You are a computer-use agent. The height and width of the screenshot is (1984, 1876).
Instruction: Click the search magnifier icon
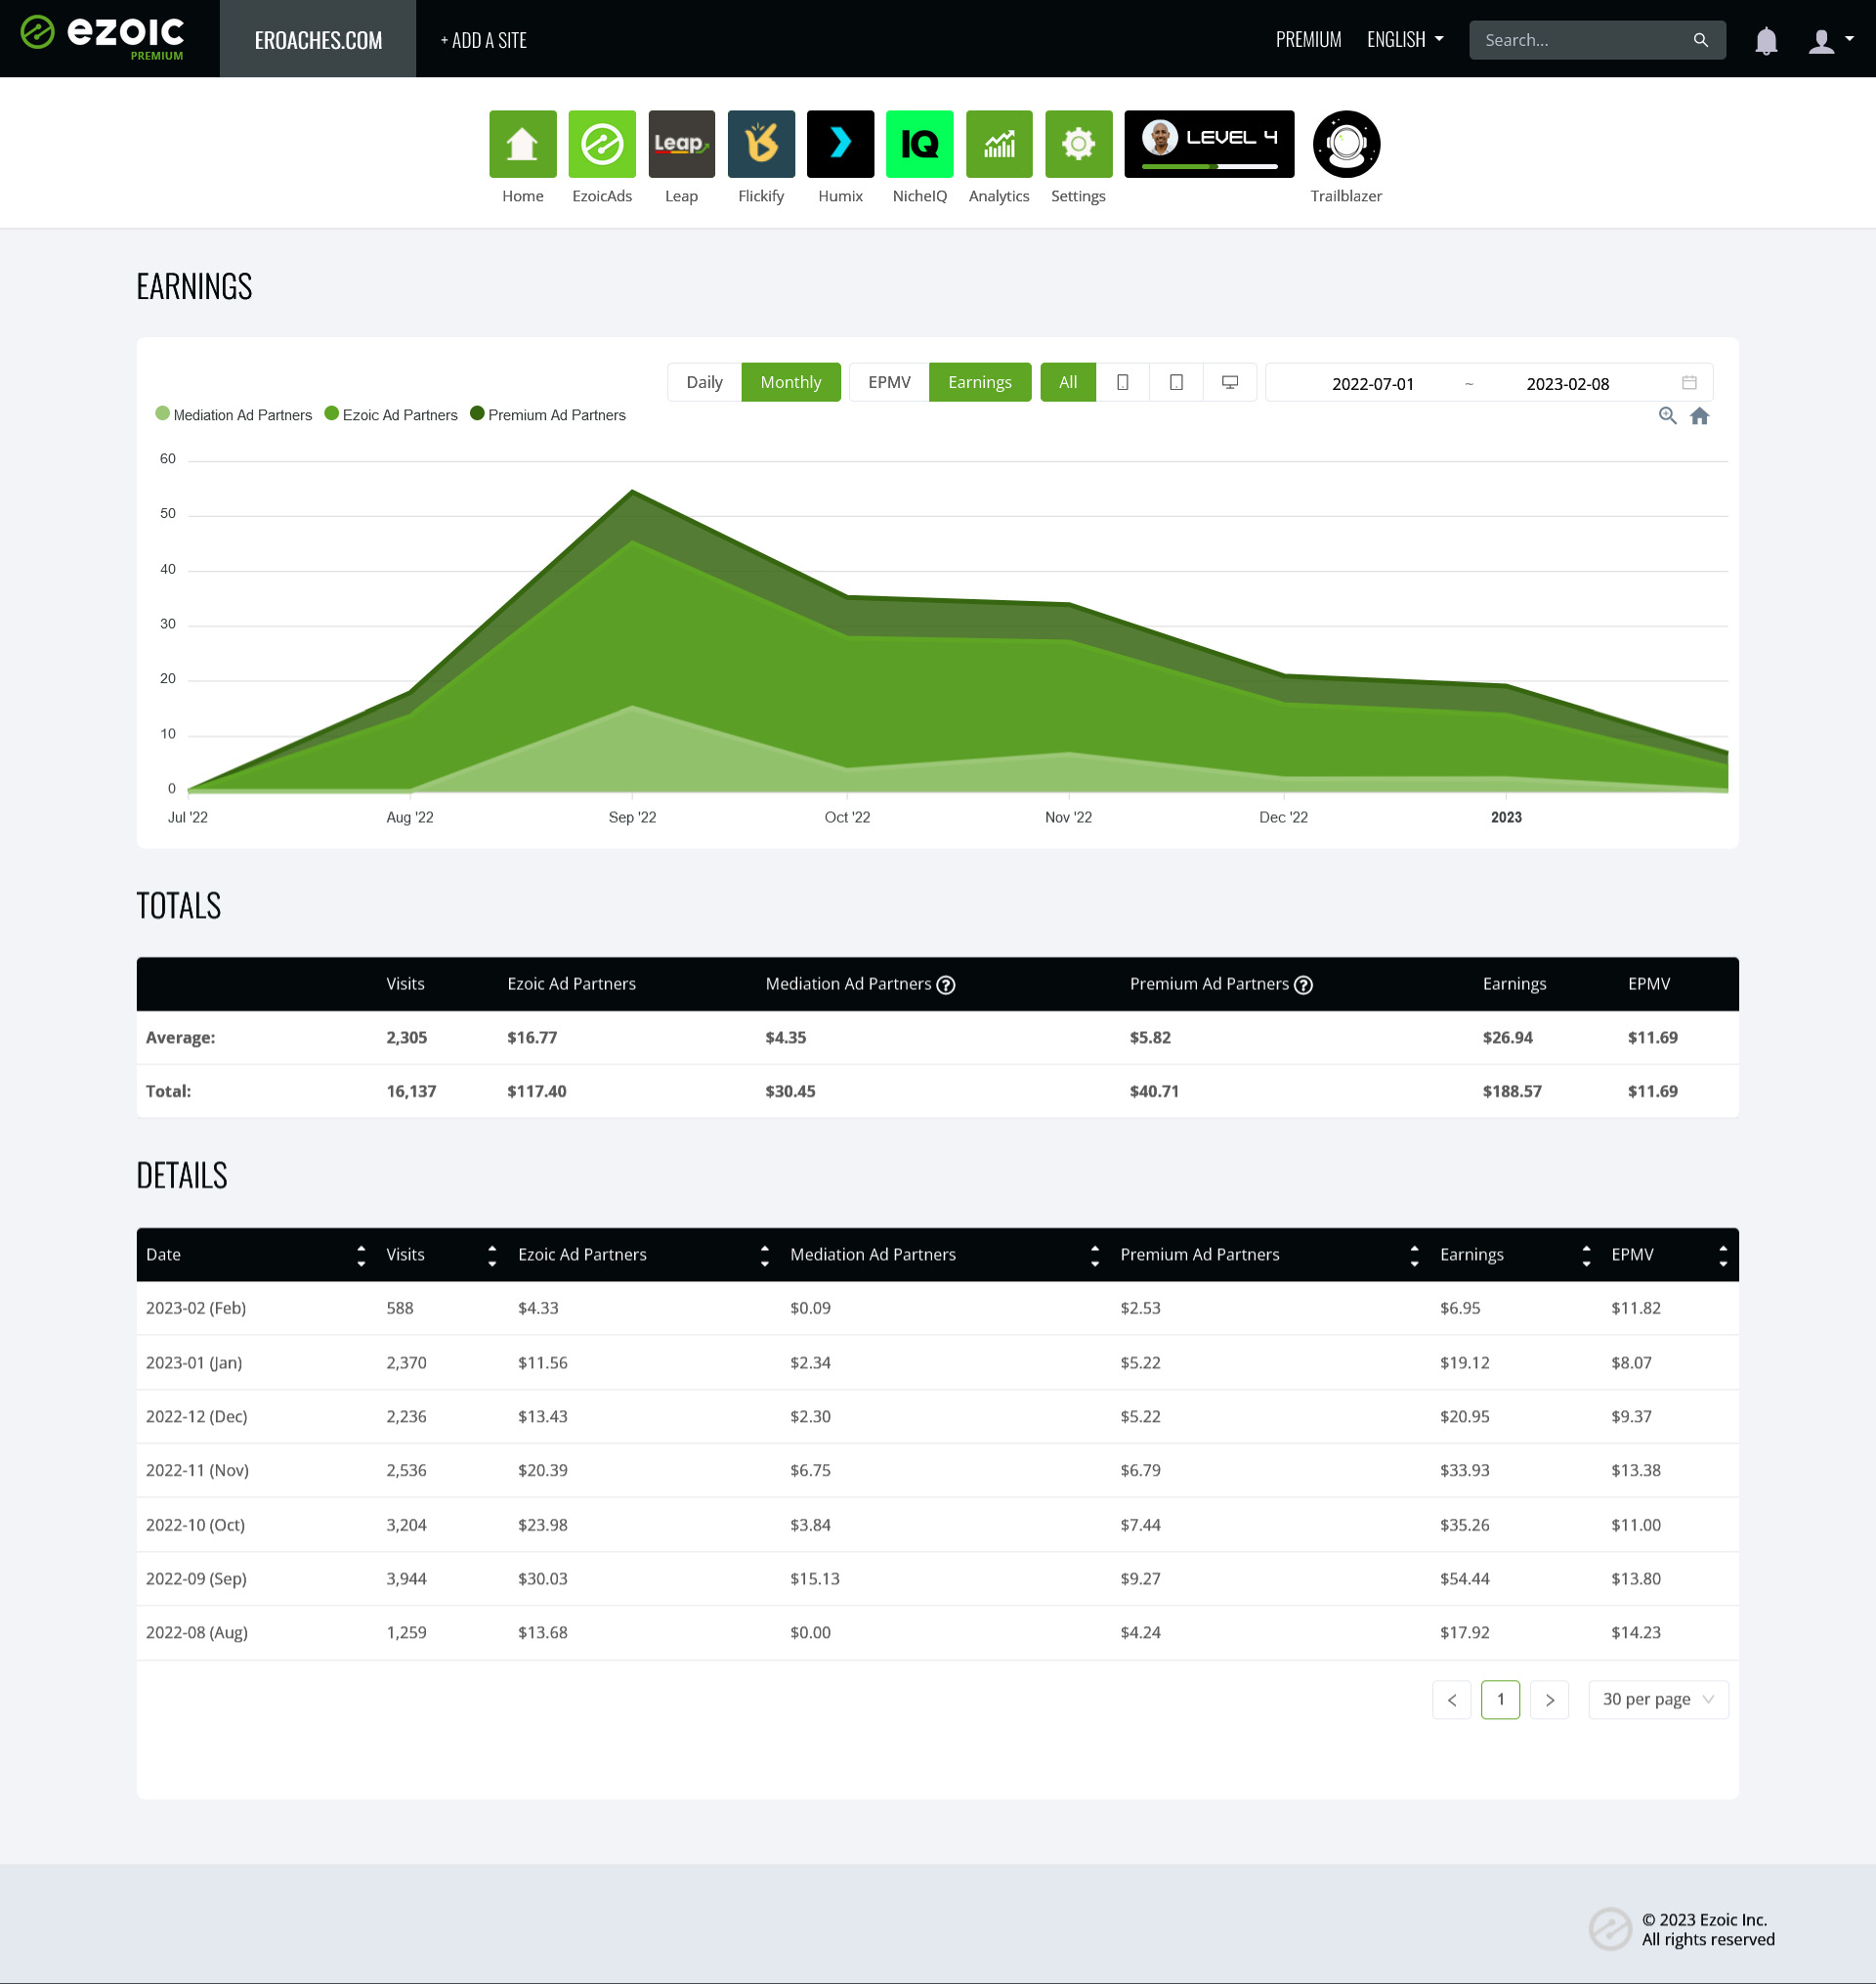point(1700,40)
